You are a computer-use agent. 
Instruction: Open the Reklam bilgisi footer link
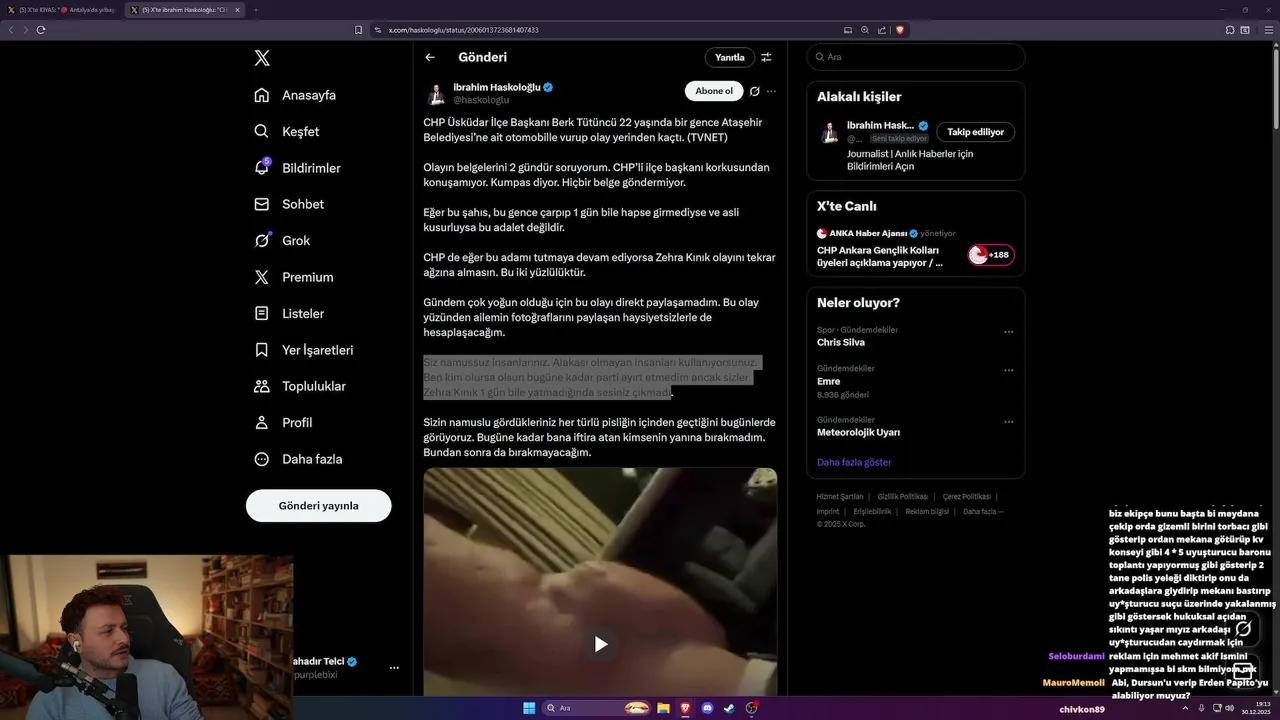927,512
